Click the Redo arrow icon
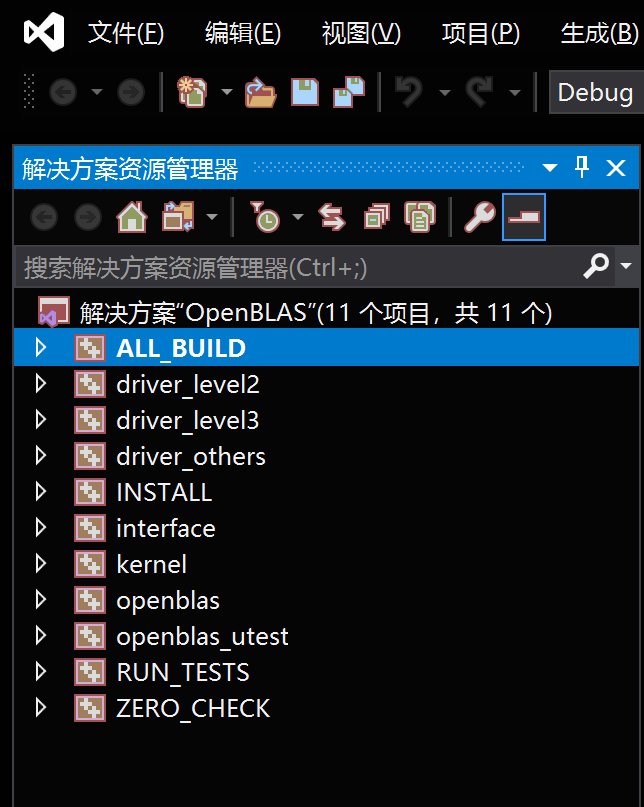Screen dimensions: 644x807 point(479,92)
